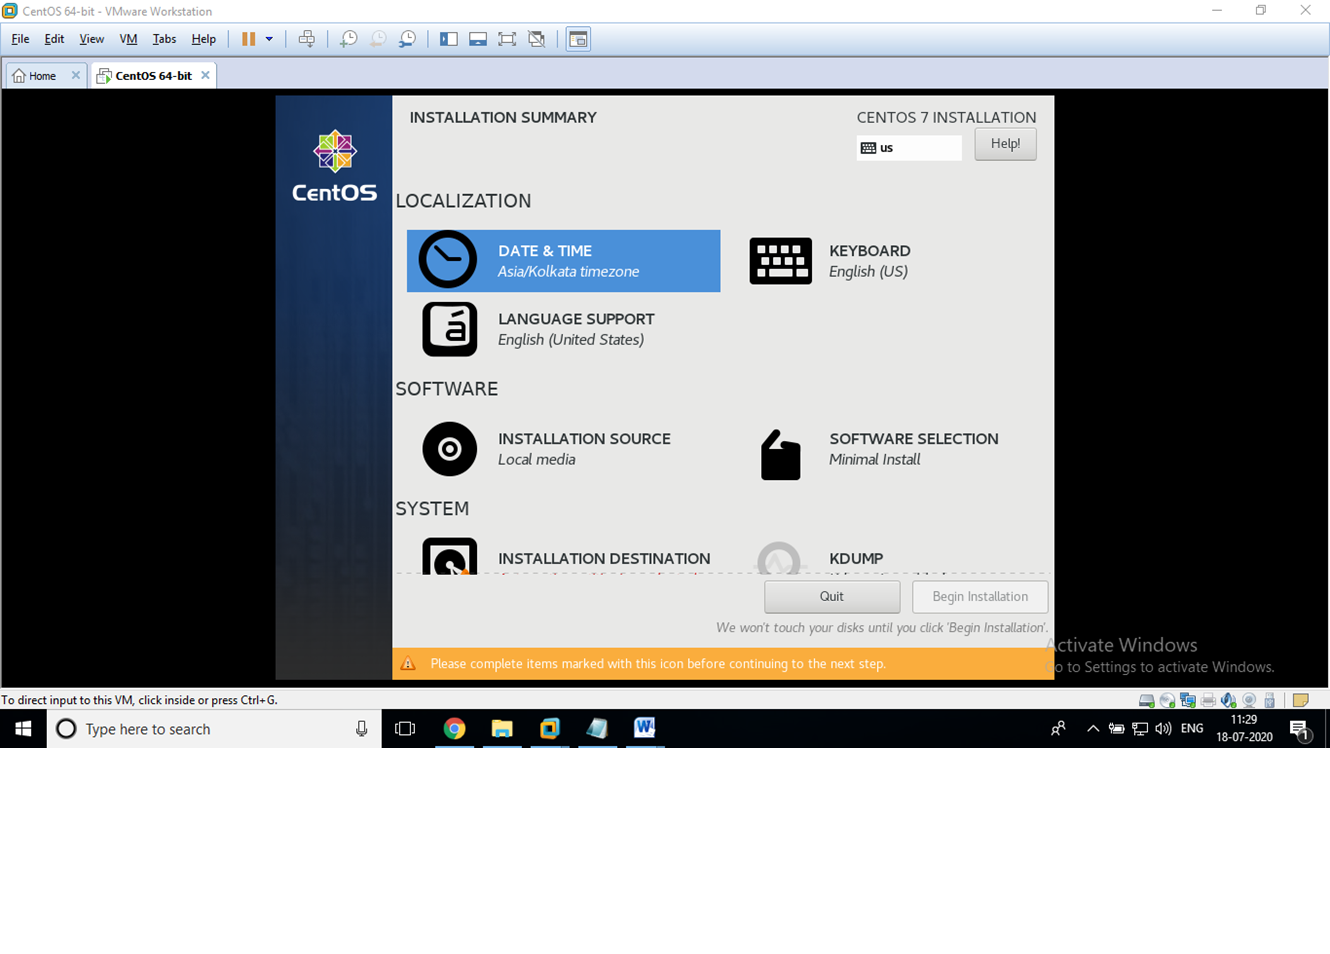
Task: Expand hidden icons in the system tray
Action: [x=1093, y=728]
